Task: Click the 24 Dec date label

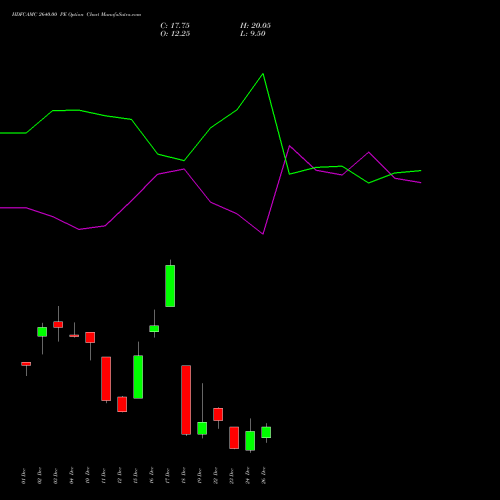Action: coord(247,476)
